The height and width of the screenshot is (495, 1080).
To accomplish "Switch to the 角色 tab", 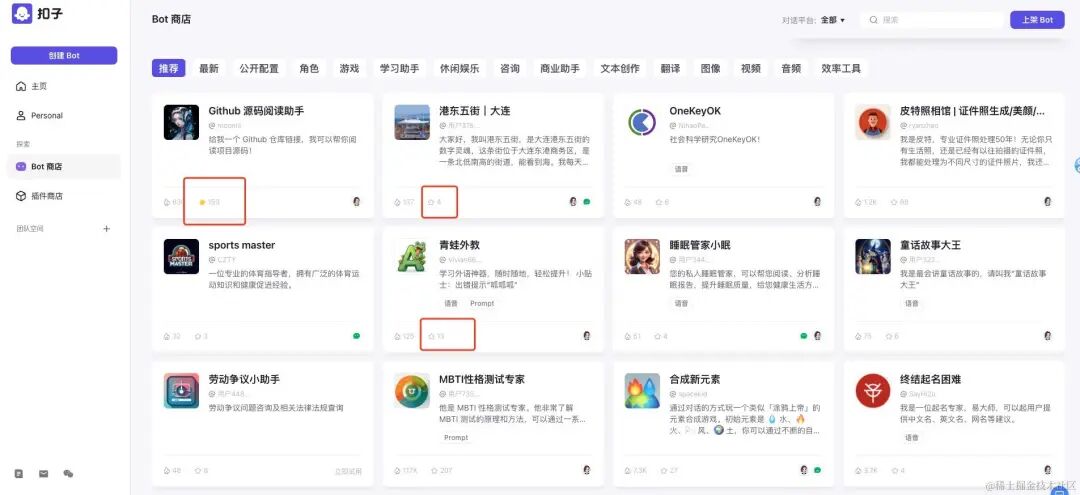I will coord(309,68).
